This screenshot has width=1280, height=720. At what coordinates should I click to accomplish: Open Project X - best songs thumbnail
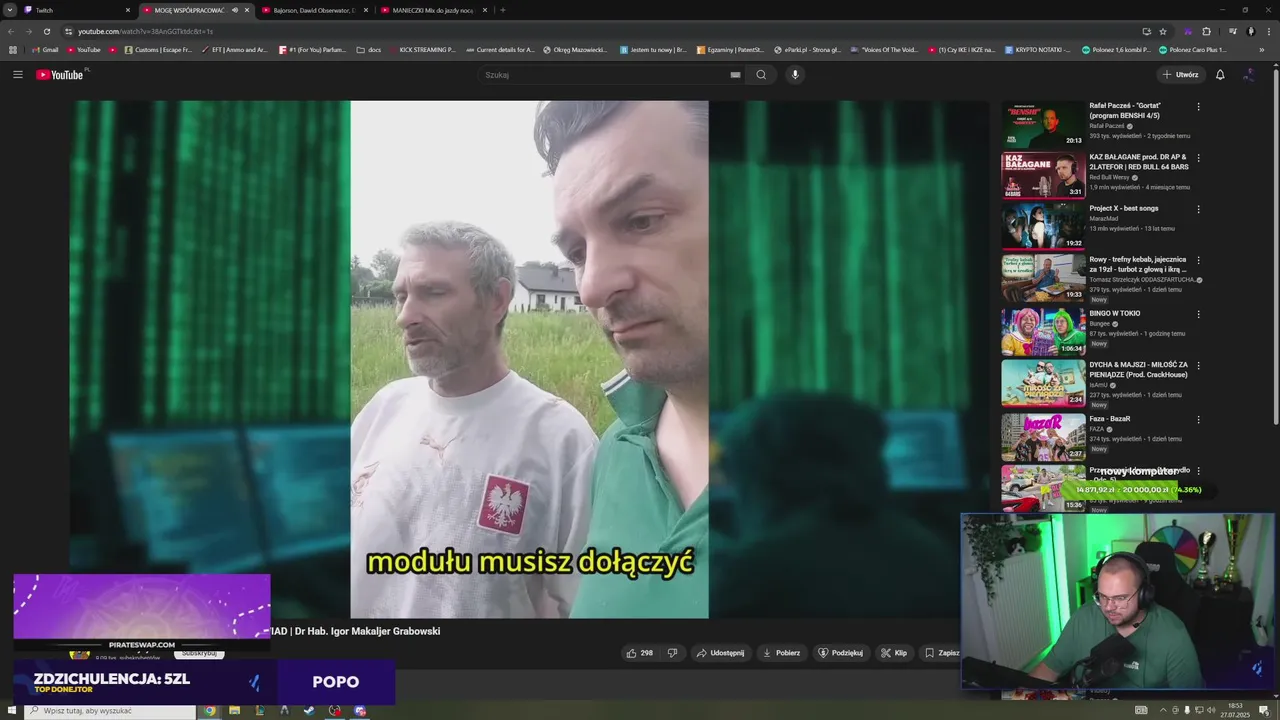tap(1043, 226)
